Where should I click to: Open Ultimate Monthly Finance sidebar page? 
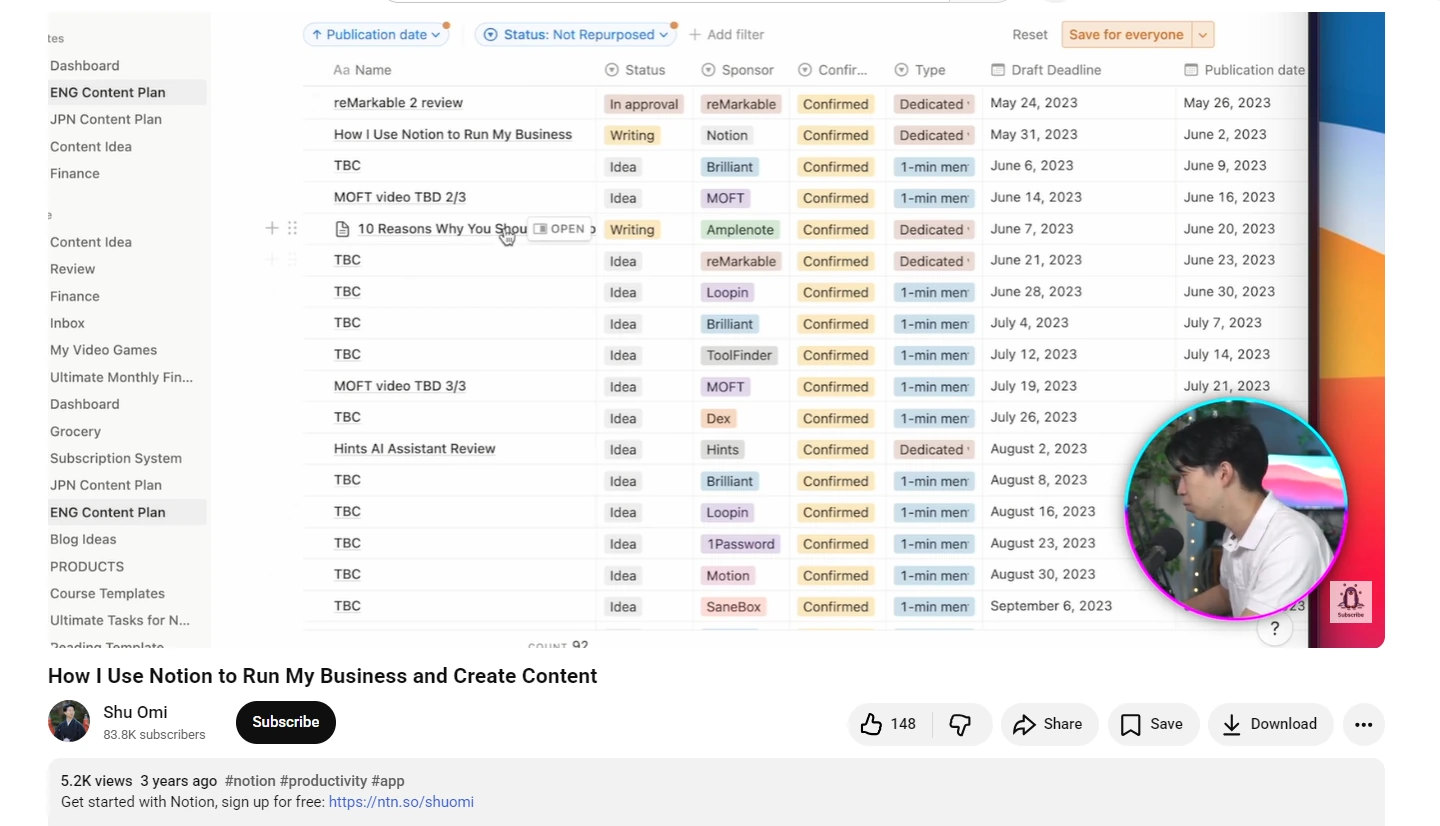(x=122, y=377)
